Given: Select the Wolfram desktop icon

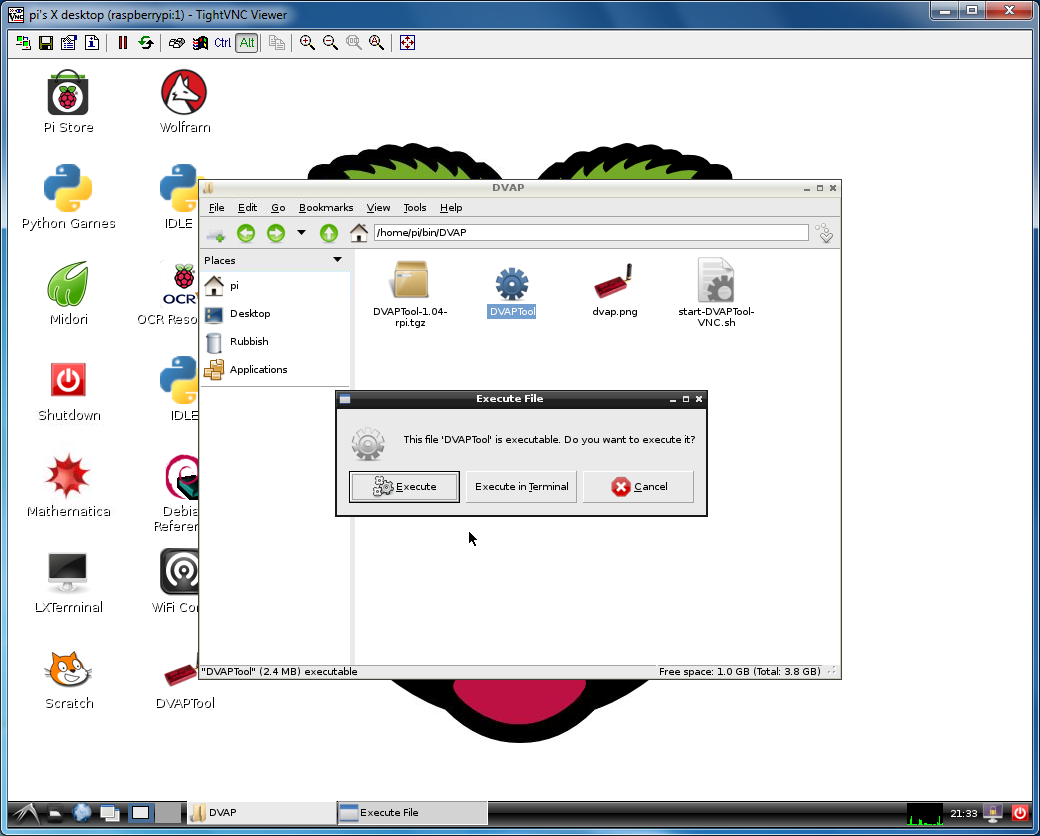Looking at the screenshot, I should coord(184,102).
